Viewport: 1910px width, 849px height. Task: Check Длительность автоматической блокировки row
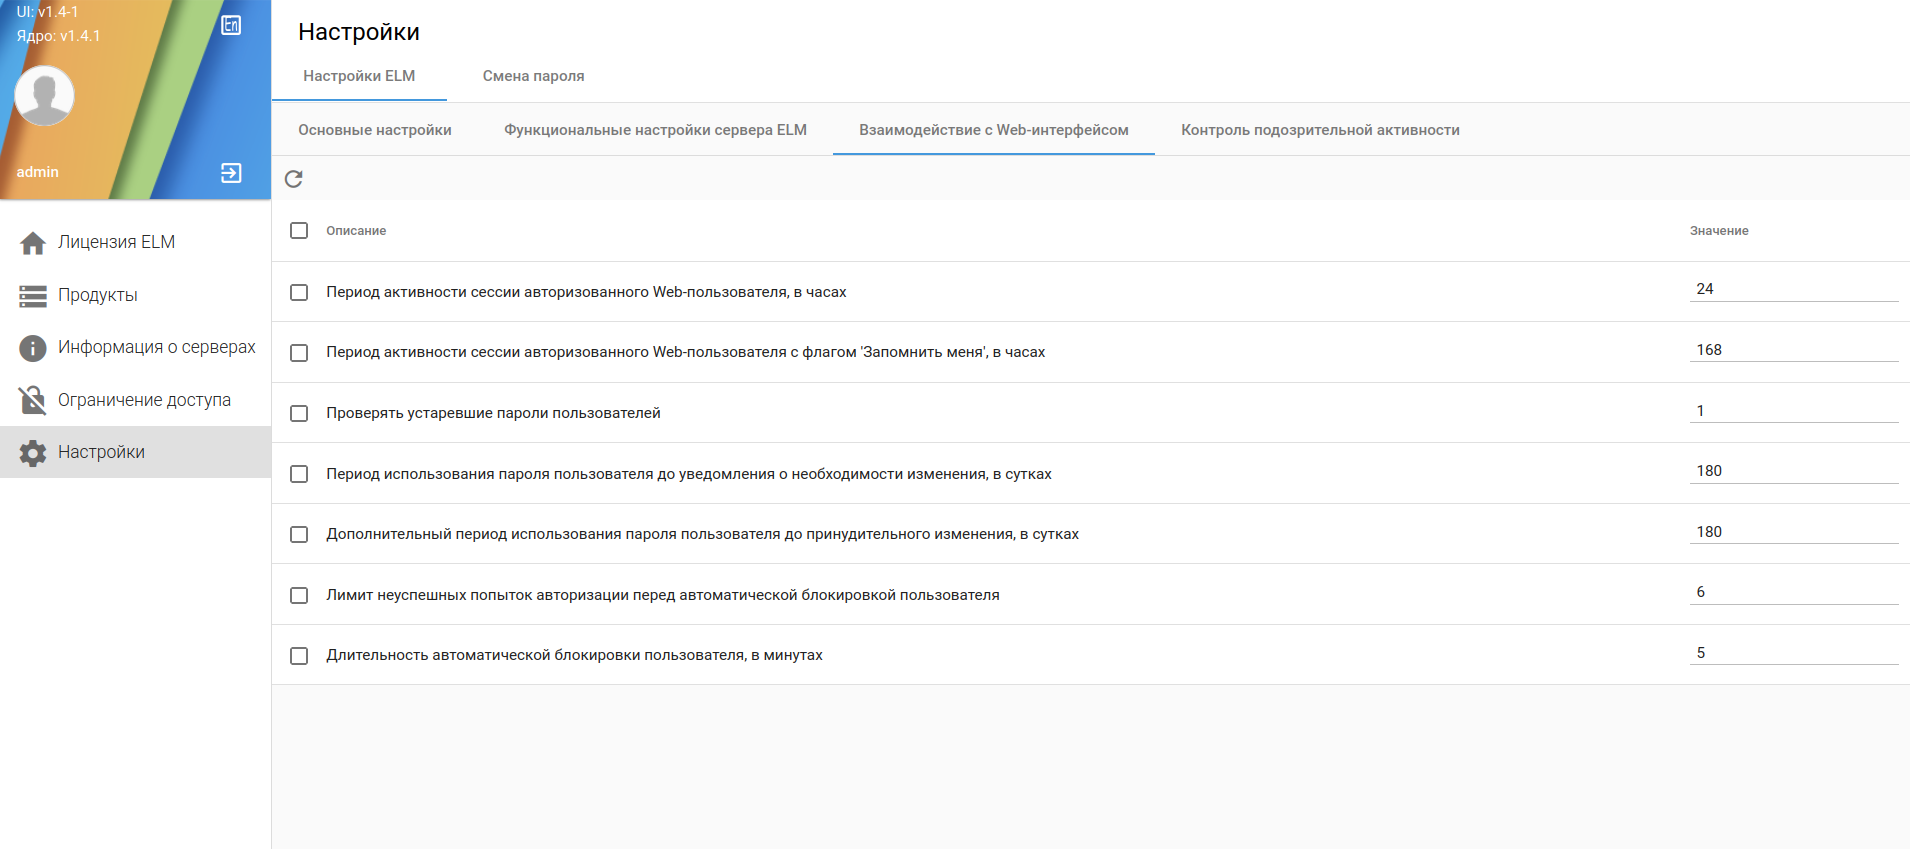[x=299, y=656]
